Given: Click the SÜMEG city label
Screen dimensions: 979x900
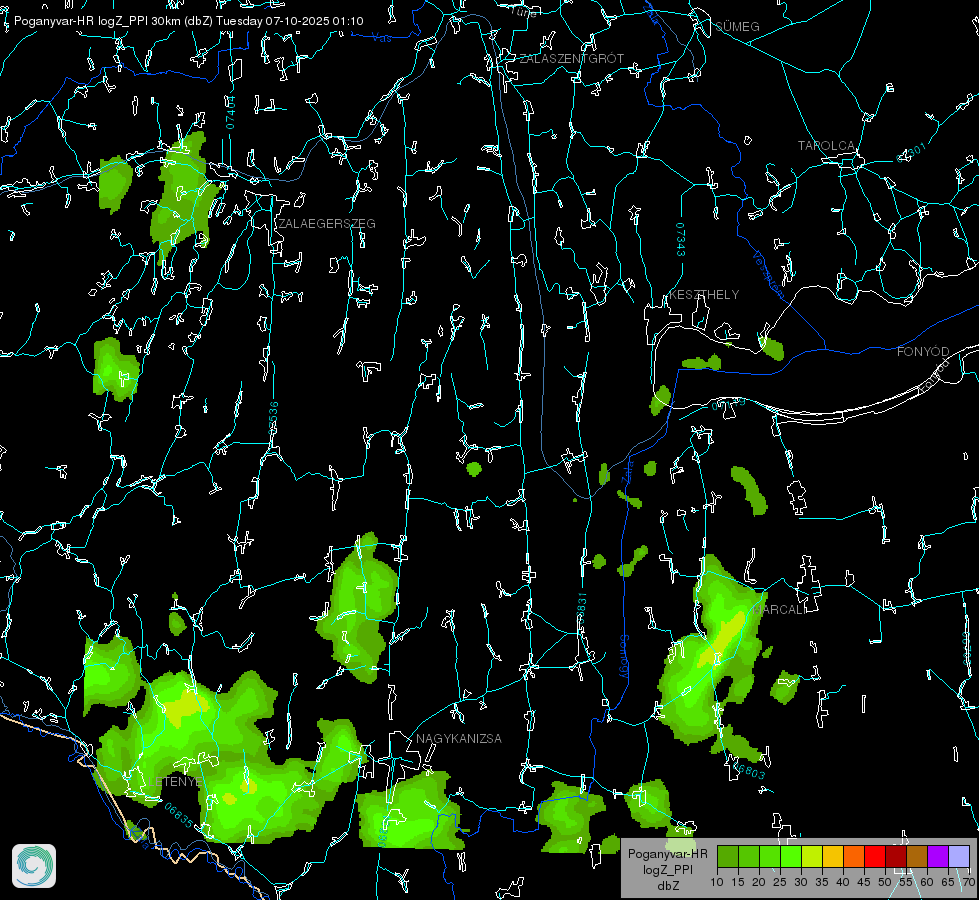Looking at the screenshot, I should click(737, 27).
